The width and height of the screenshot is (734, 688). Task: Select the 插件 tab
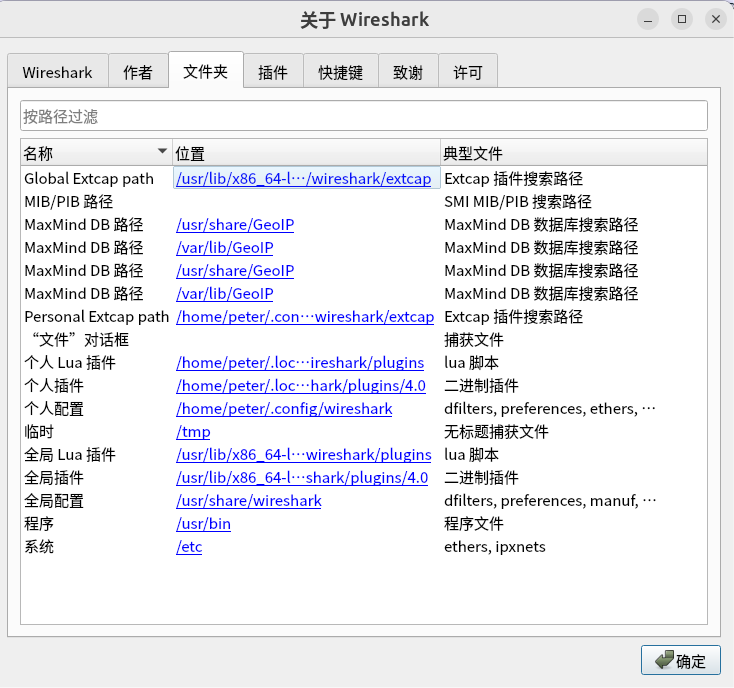click(x=273, y=72)
